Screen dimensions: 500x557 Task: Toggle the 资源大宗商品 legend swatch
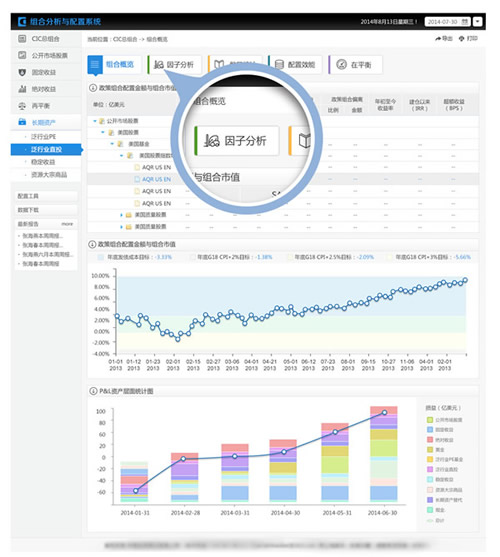click(x=430, y=490)
